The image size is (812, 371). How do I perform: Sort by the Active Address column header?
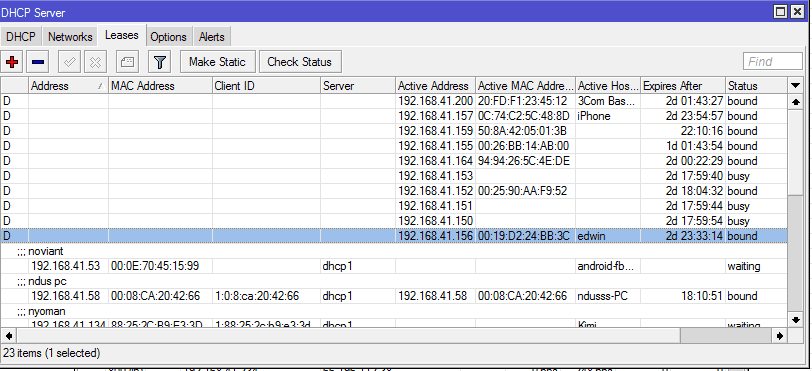pos(436,86)
